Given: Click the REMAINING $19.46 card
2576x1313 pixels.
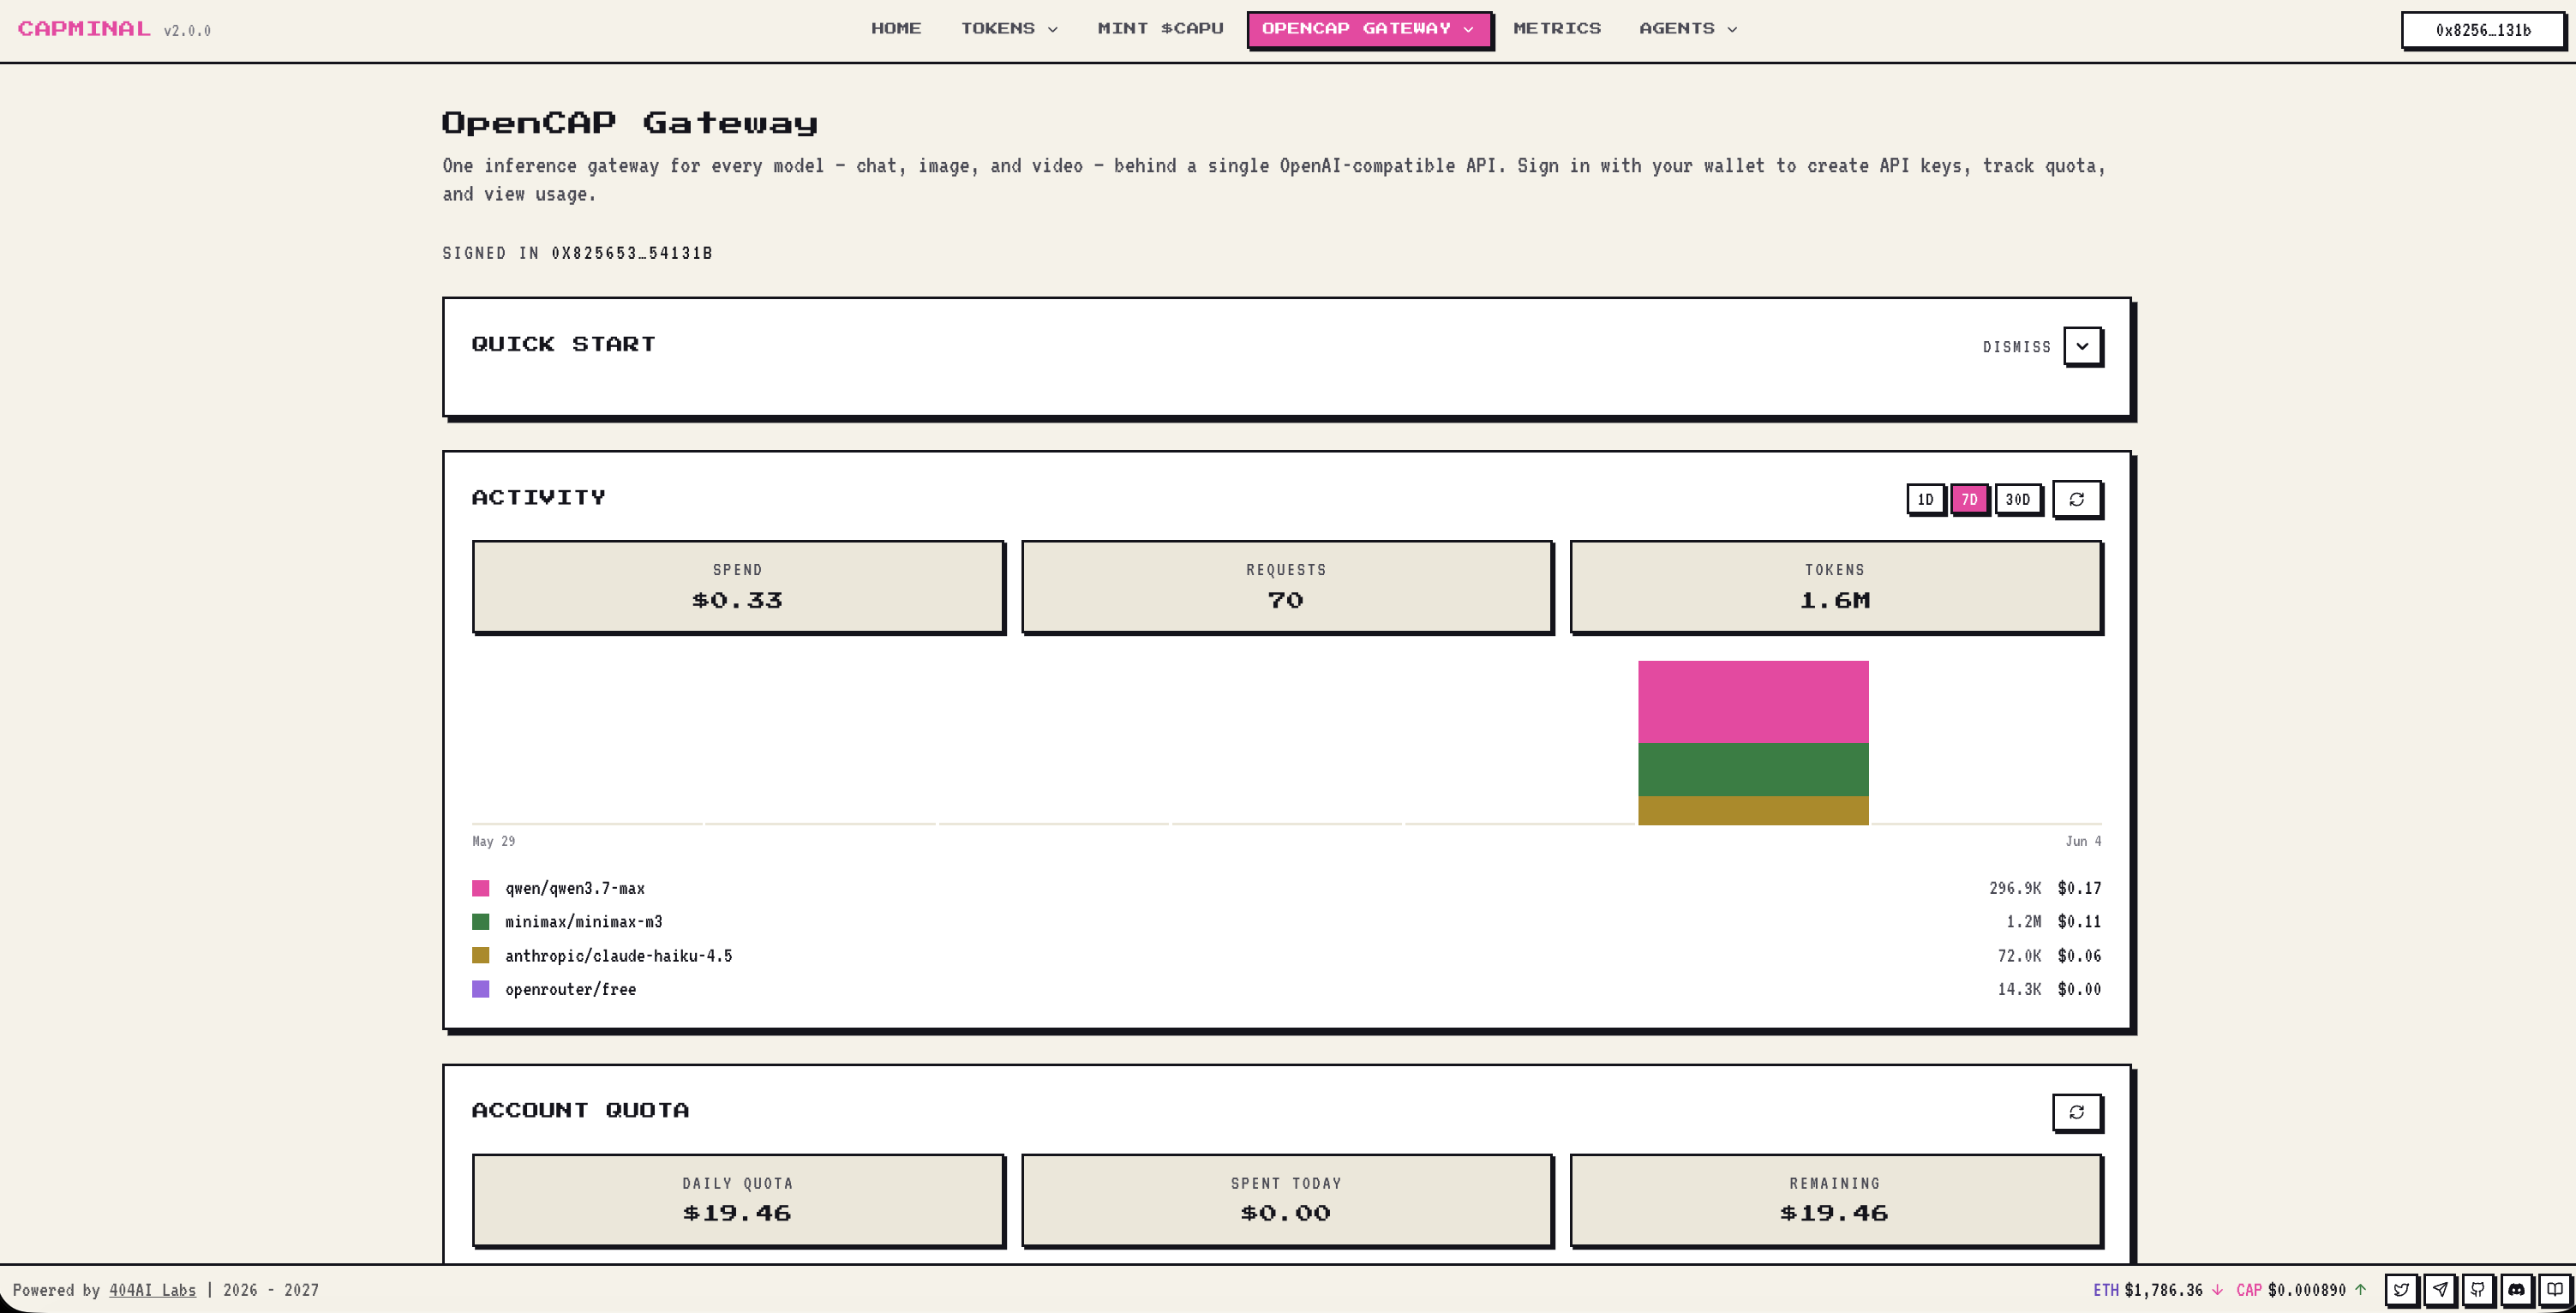Looking at the screenshot, I should pyautogui.click(x=1835, y=1200).
